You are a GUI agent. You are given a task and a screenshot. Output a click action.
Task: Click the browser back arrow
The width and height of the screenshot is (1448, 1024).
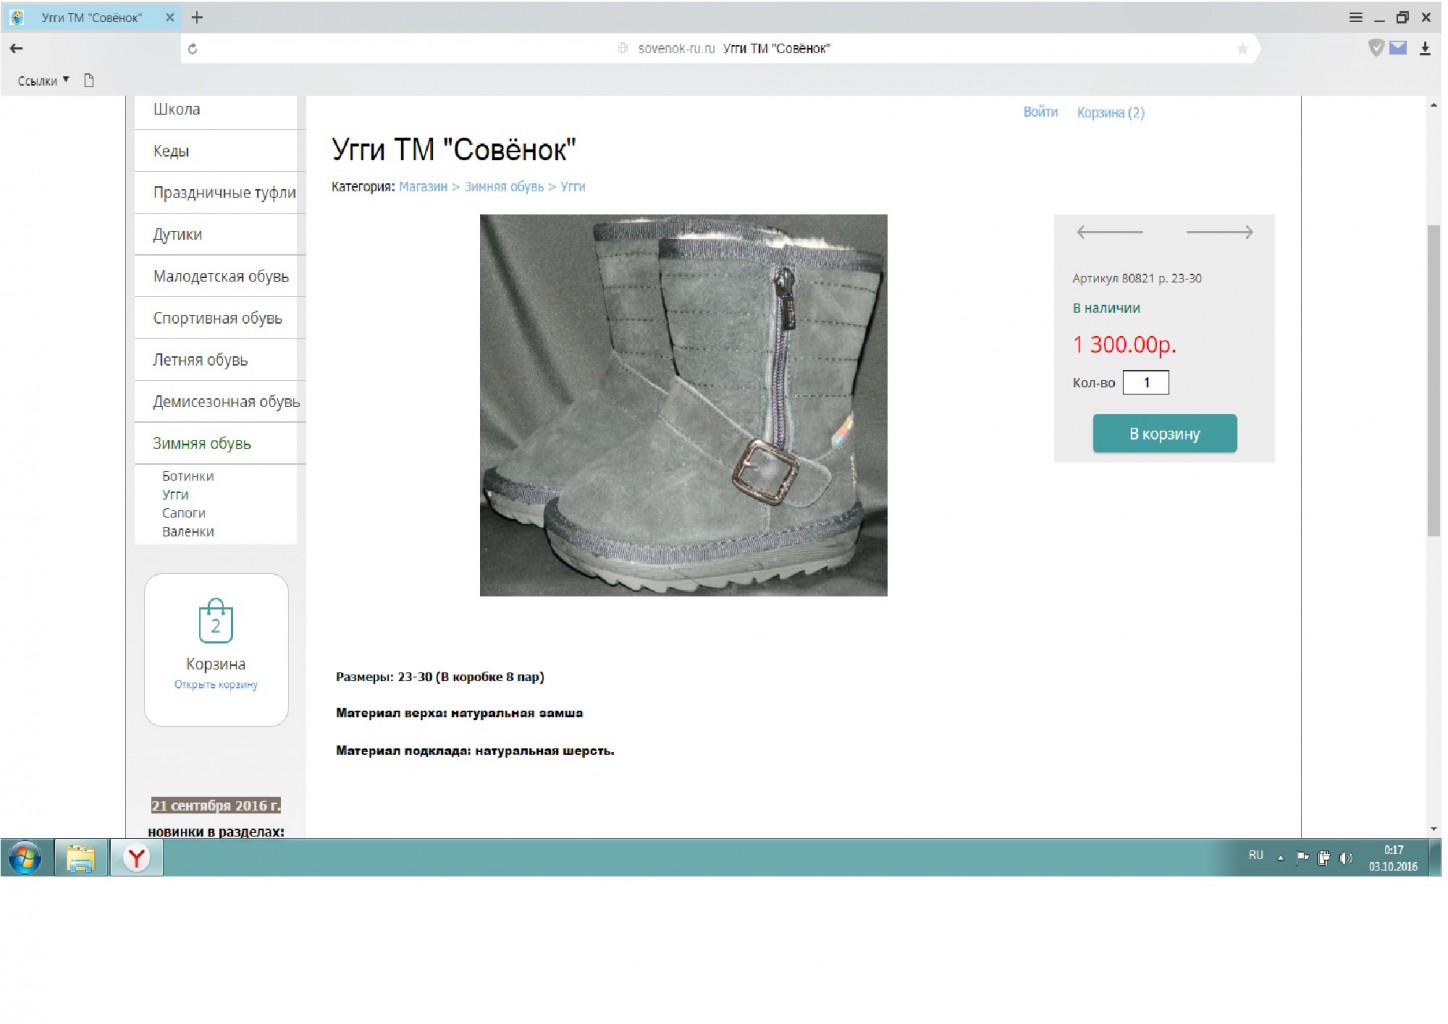click(x=16, y=48)
